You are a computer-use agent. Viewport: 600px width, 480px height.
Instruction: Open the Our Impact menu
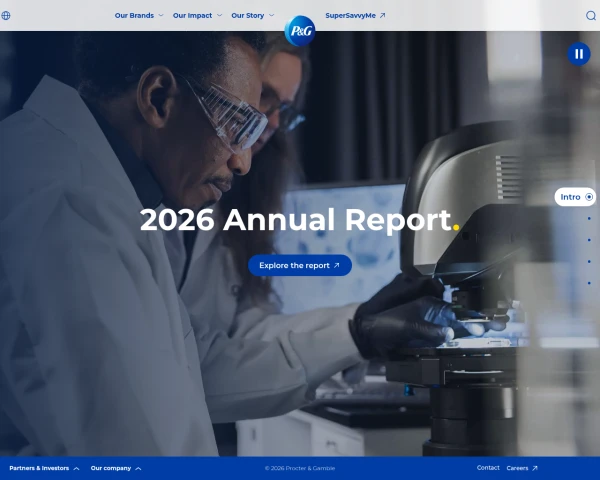pyautogui.click(x=192, y=15)
